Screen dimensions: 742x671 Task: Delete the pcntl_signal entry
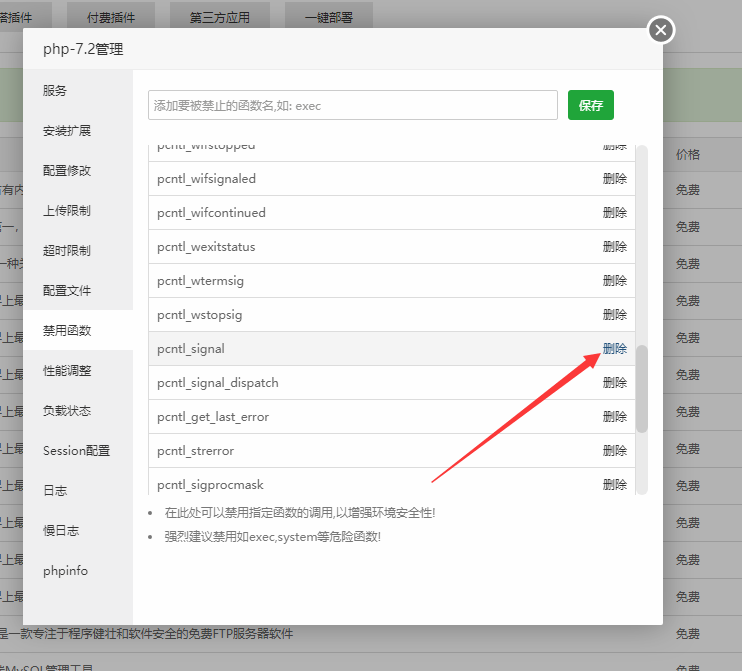(615, 349)
